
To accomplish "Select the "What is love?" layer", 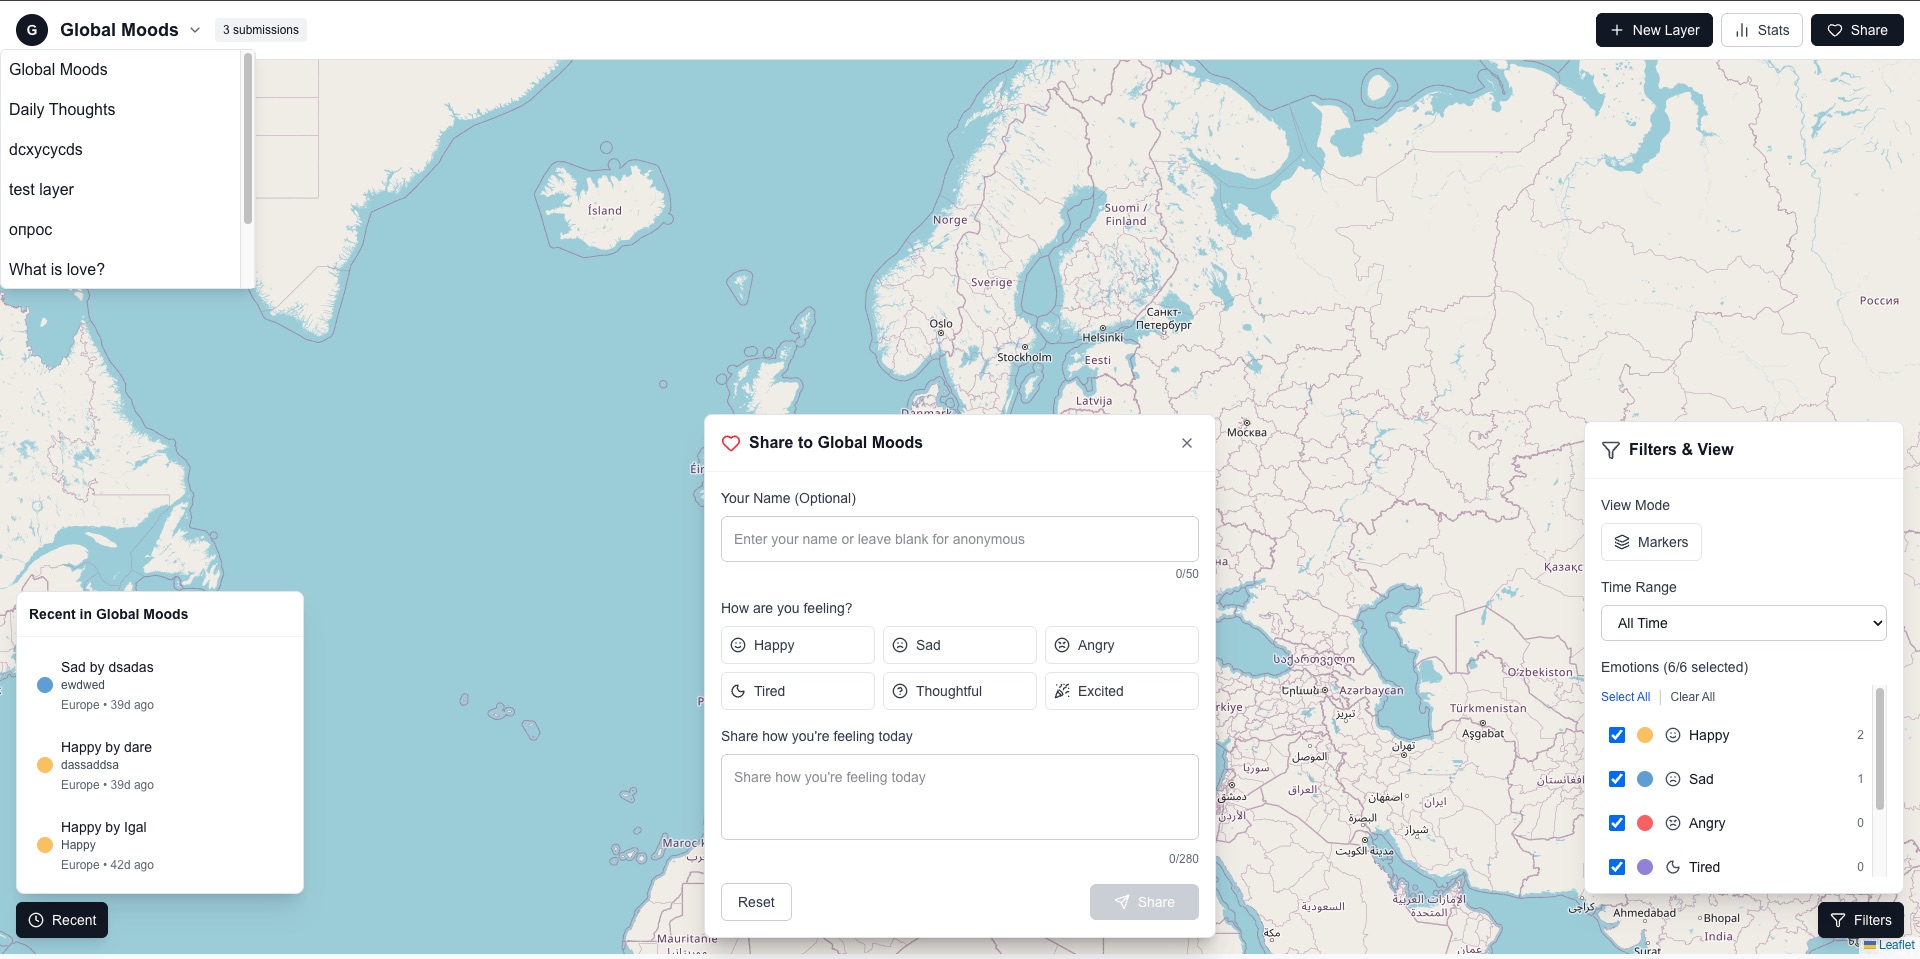I will 56,269.
